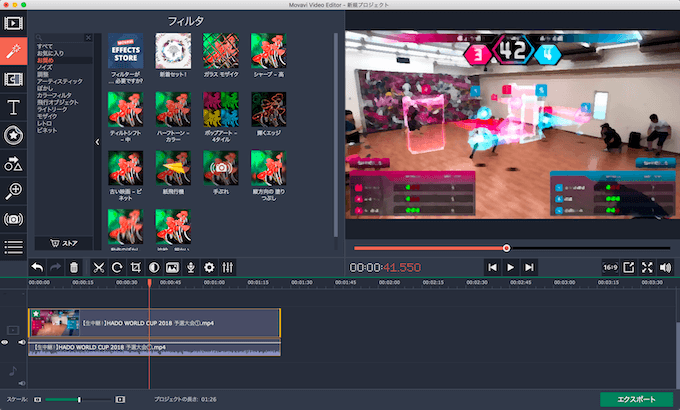
Task: Select the ライトリーク filter category
Action: click(52, 109)
